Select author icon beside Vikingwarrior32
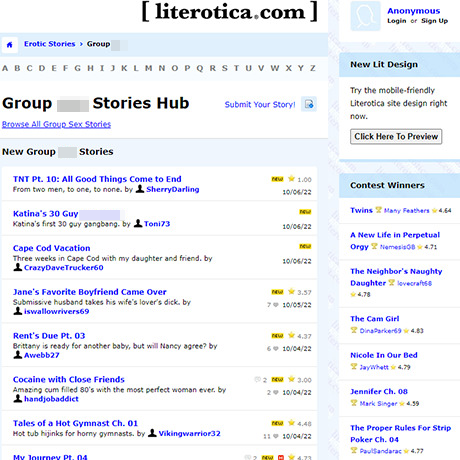The height and width of the screenshot is (460, 460). click(x=152, y=433)
